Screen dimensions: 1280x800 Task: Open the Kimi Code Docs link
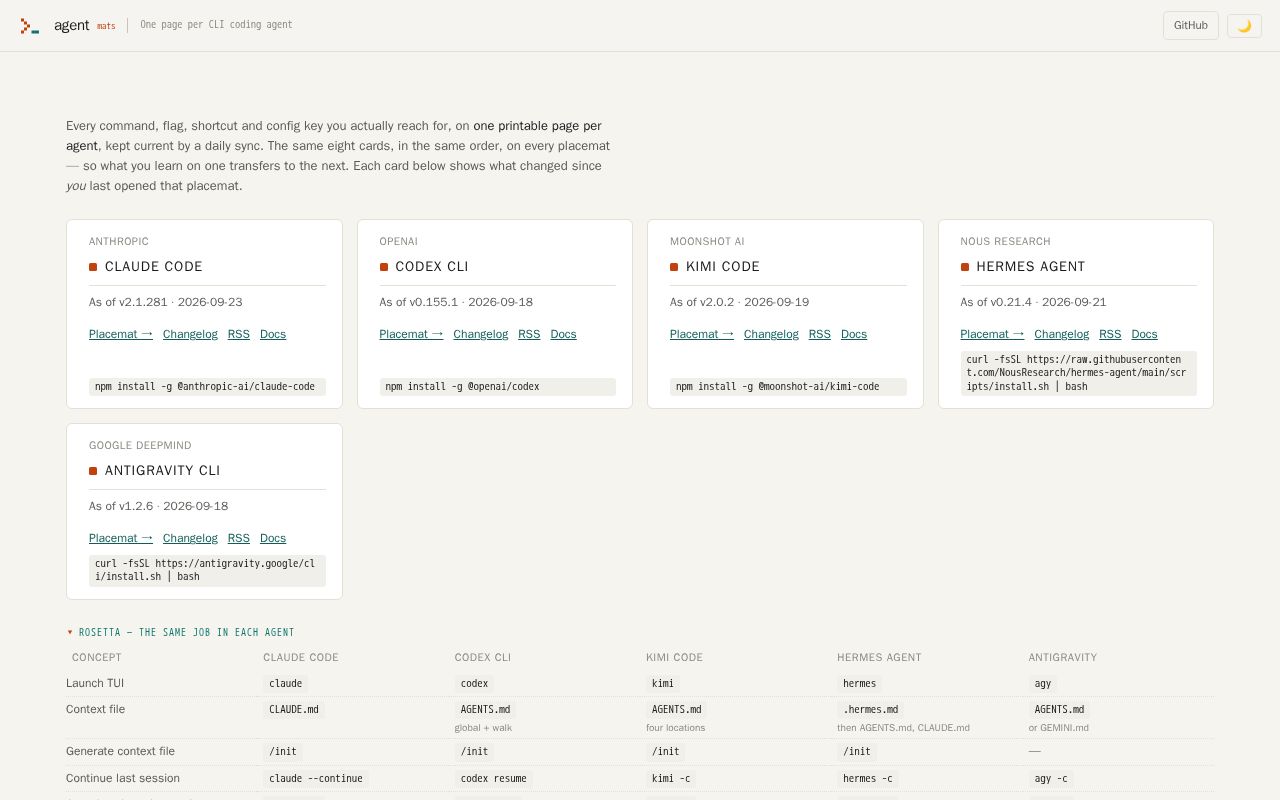click(854, 334)
